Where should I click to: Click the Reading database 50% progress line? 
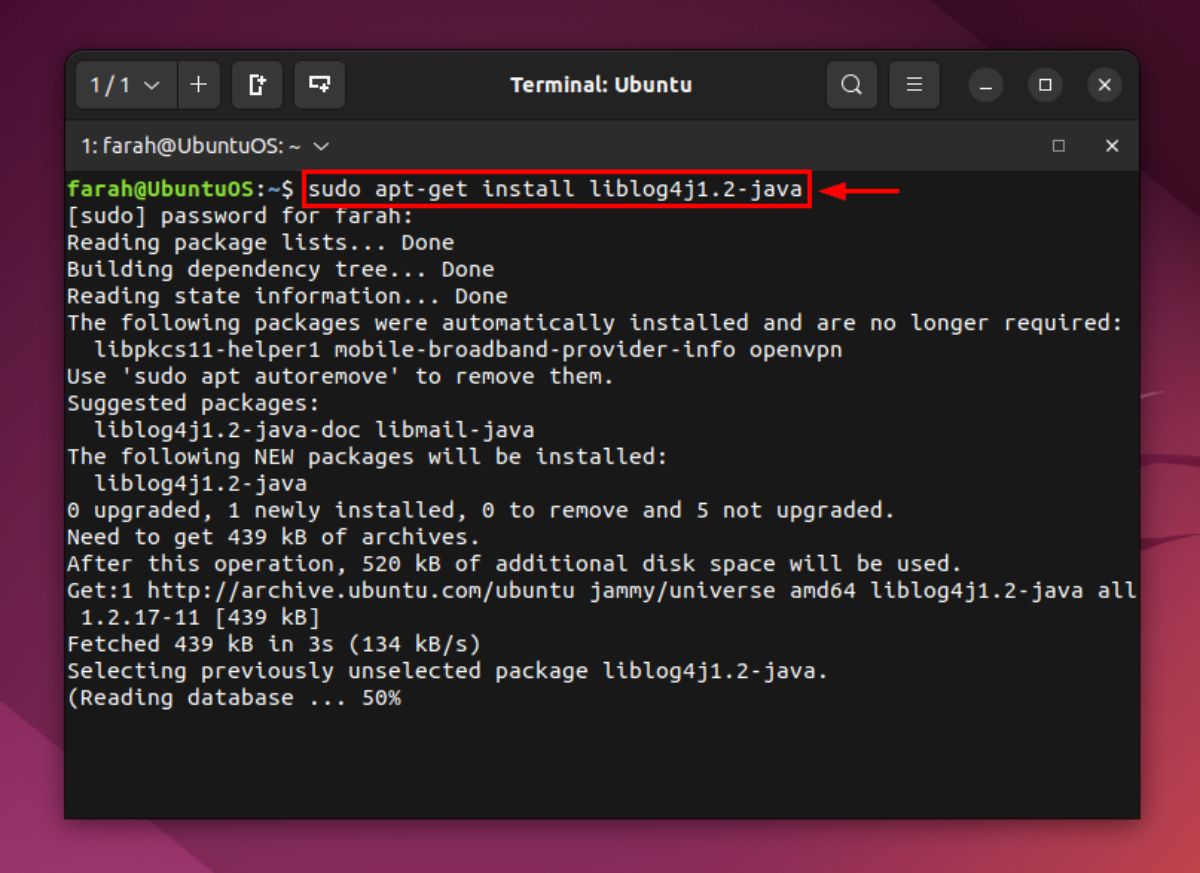230,697
